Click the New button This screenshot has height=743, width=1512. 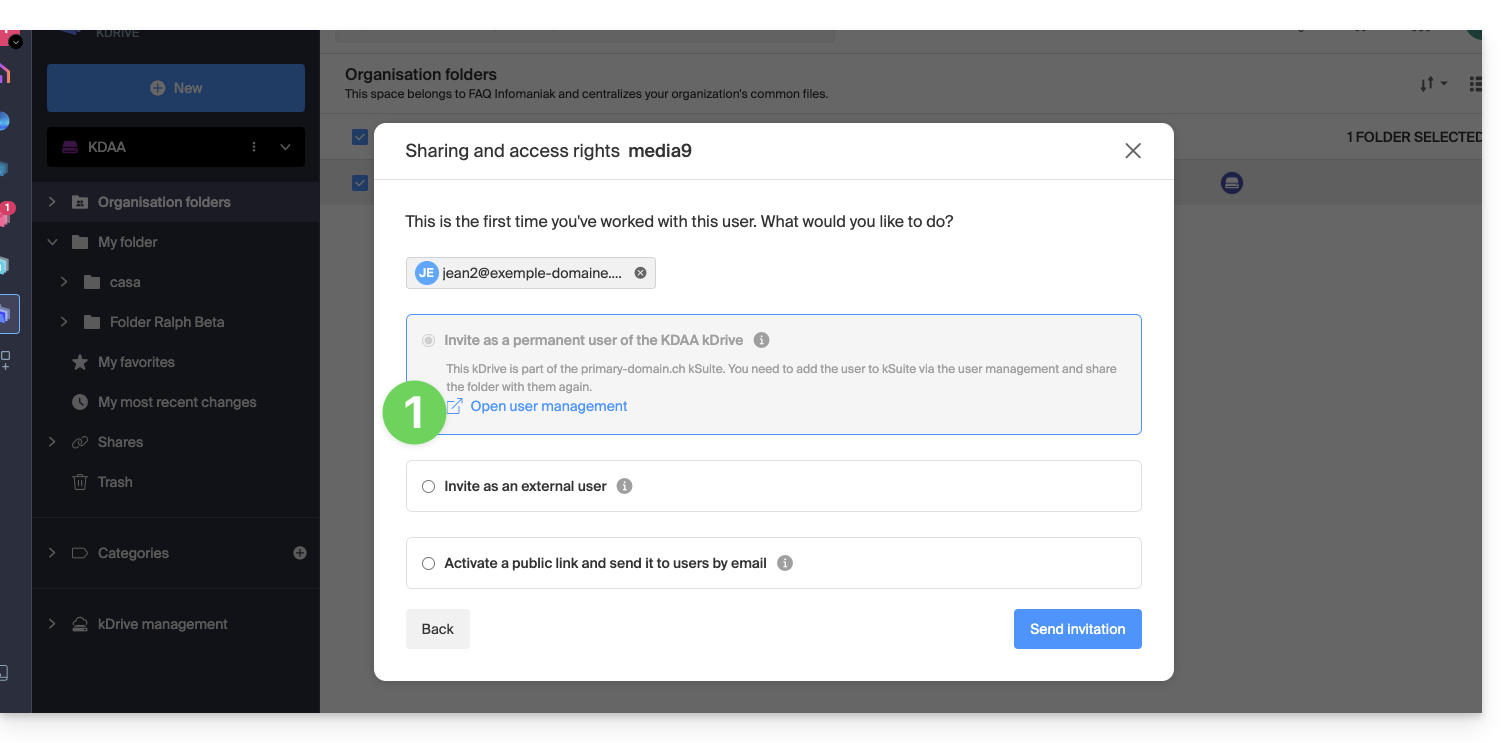click(x=176, y=88)
